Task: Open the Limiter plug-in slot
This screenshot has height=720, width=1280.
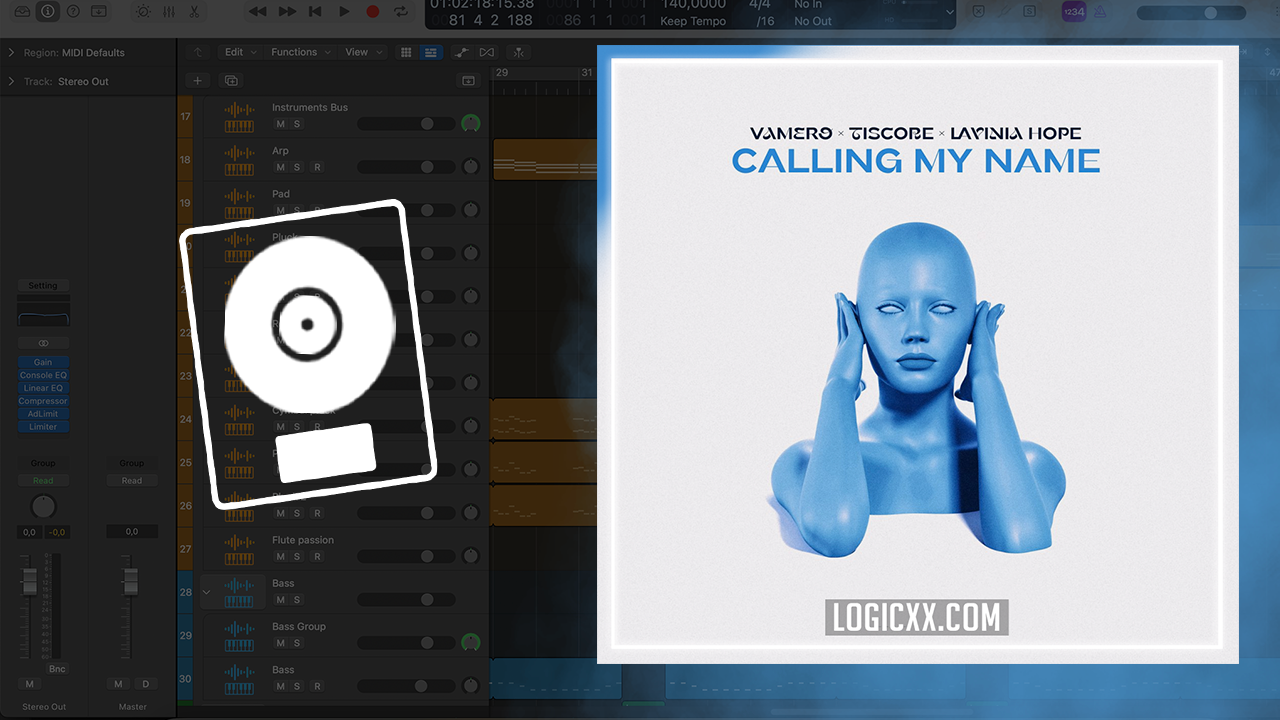Action: (x=43, y=427)
